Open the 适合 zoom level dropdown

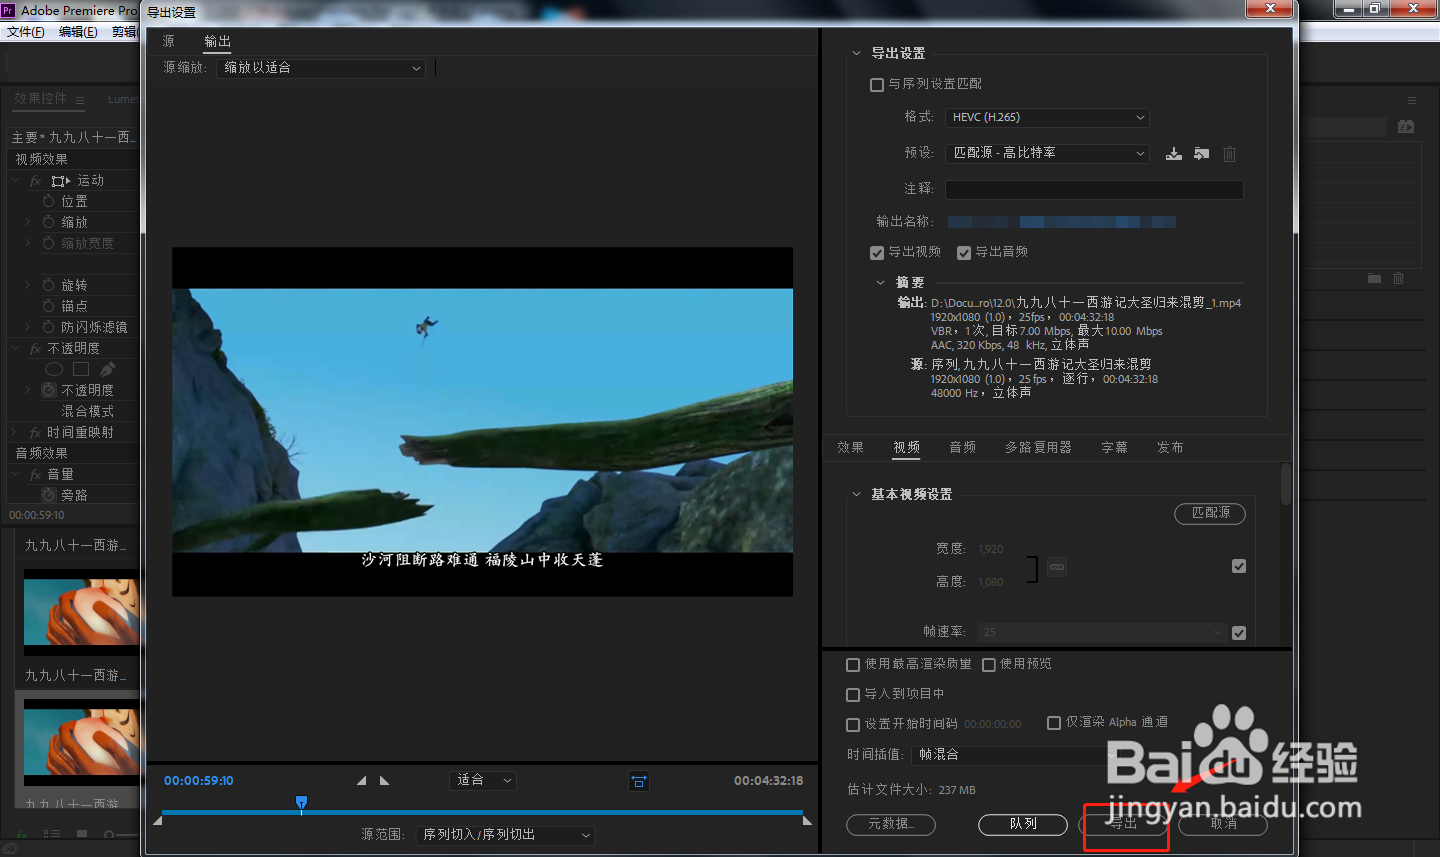coord(483,780)
